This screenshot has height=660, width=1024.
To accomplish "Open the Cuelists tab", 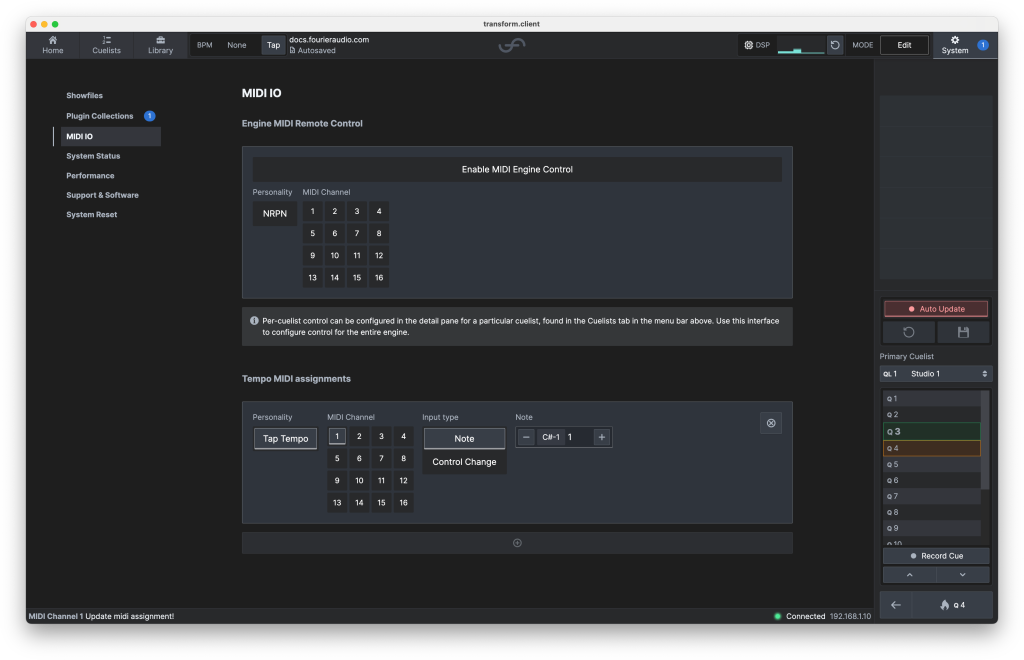I will coord(106,45).
